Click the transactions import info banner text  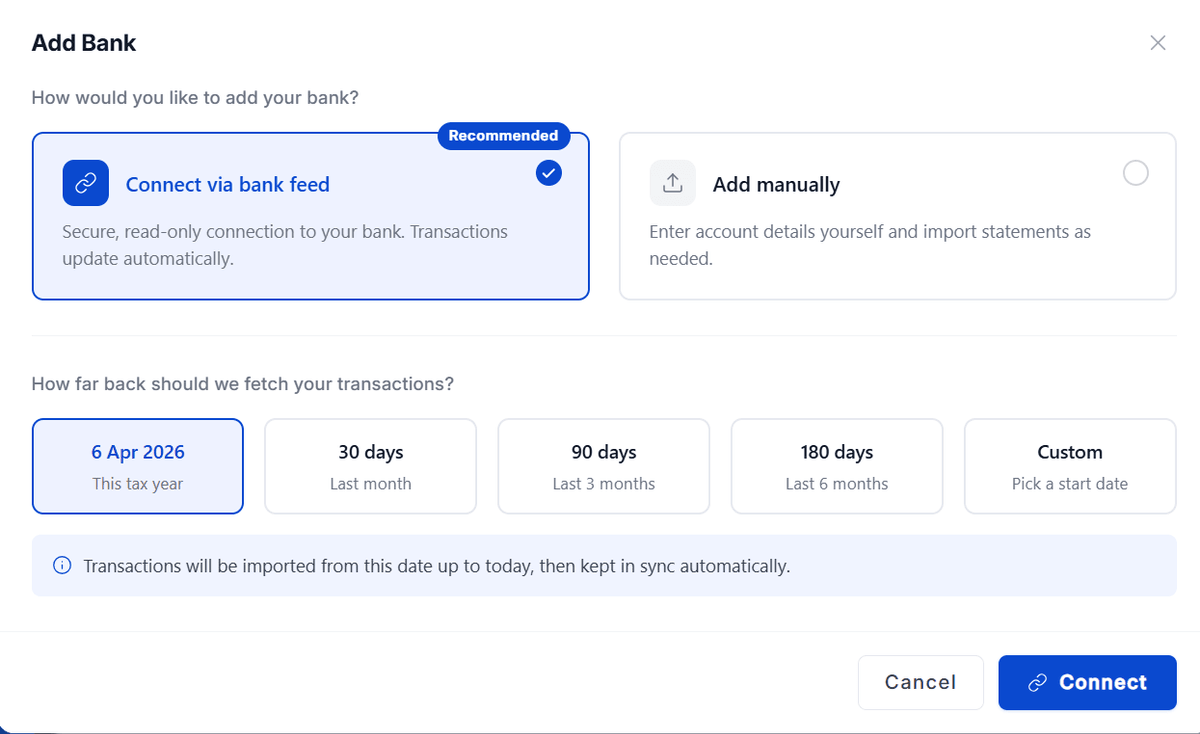[x=437, y=566]
